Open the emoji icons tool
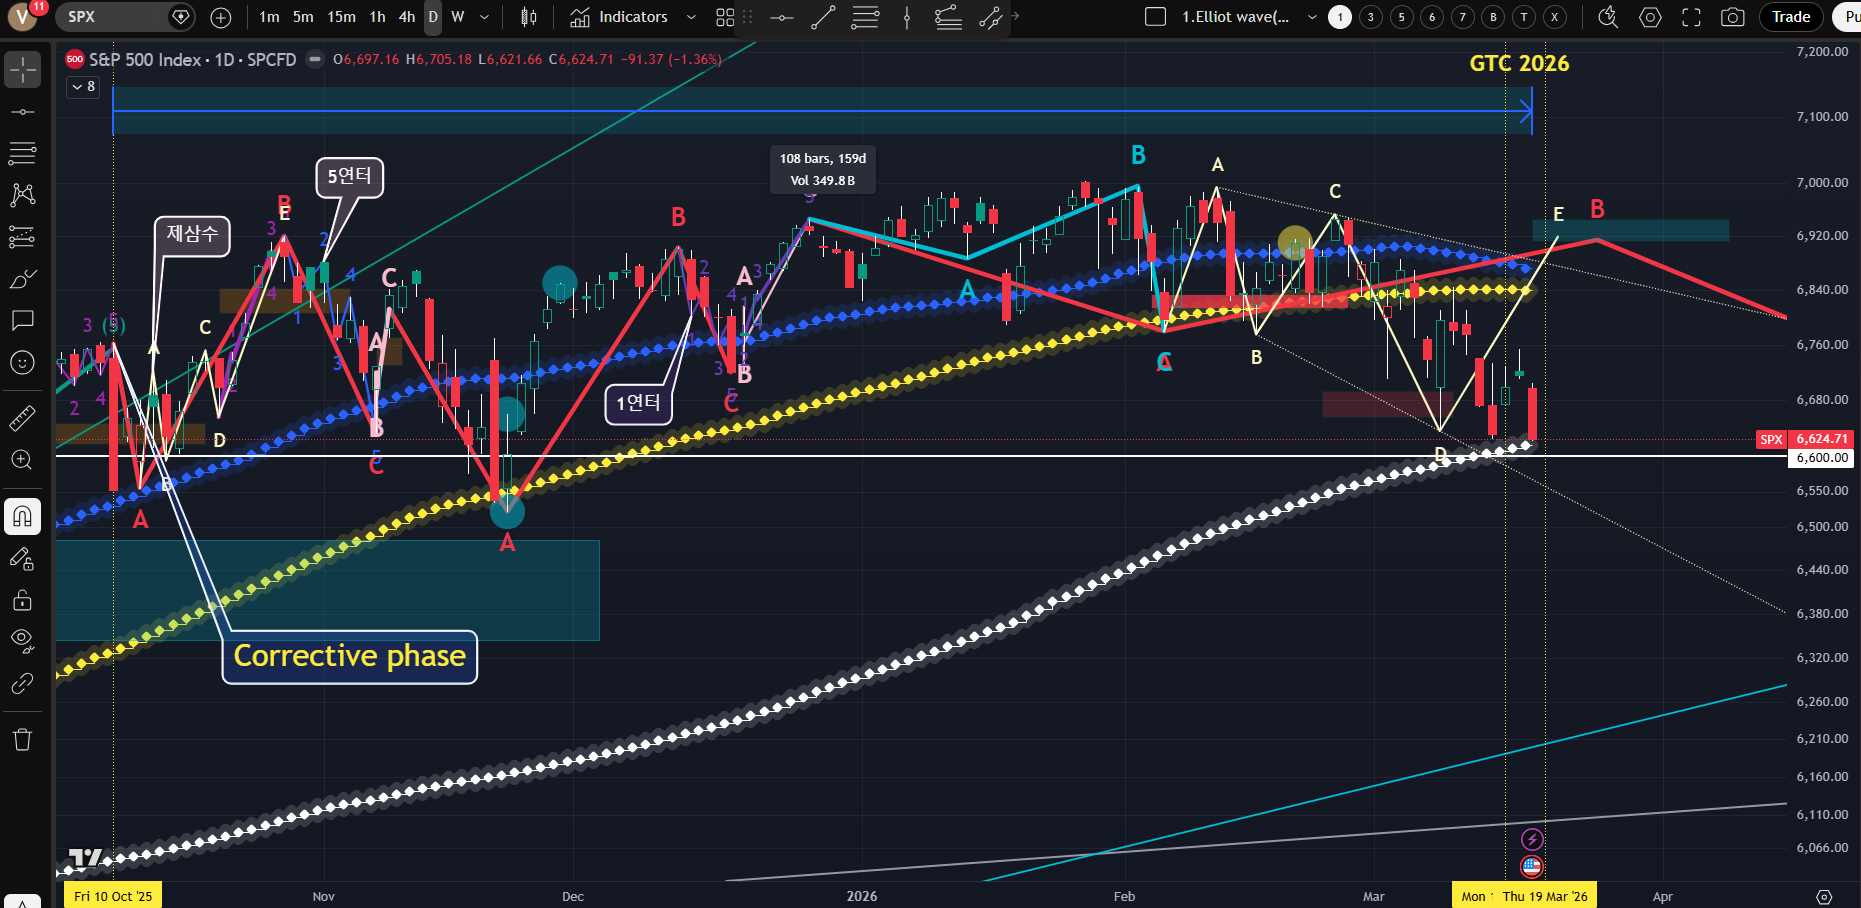This screenshot has height=908, width=1861. point(22,363)
